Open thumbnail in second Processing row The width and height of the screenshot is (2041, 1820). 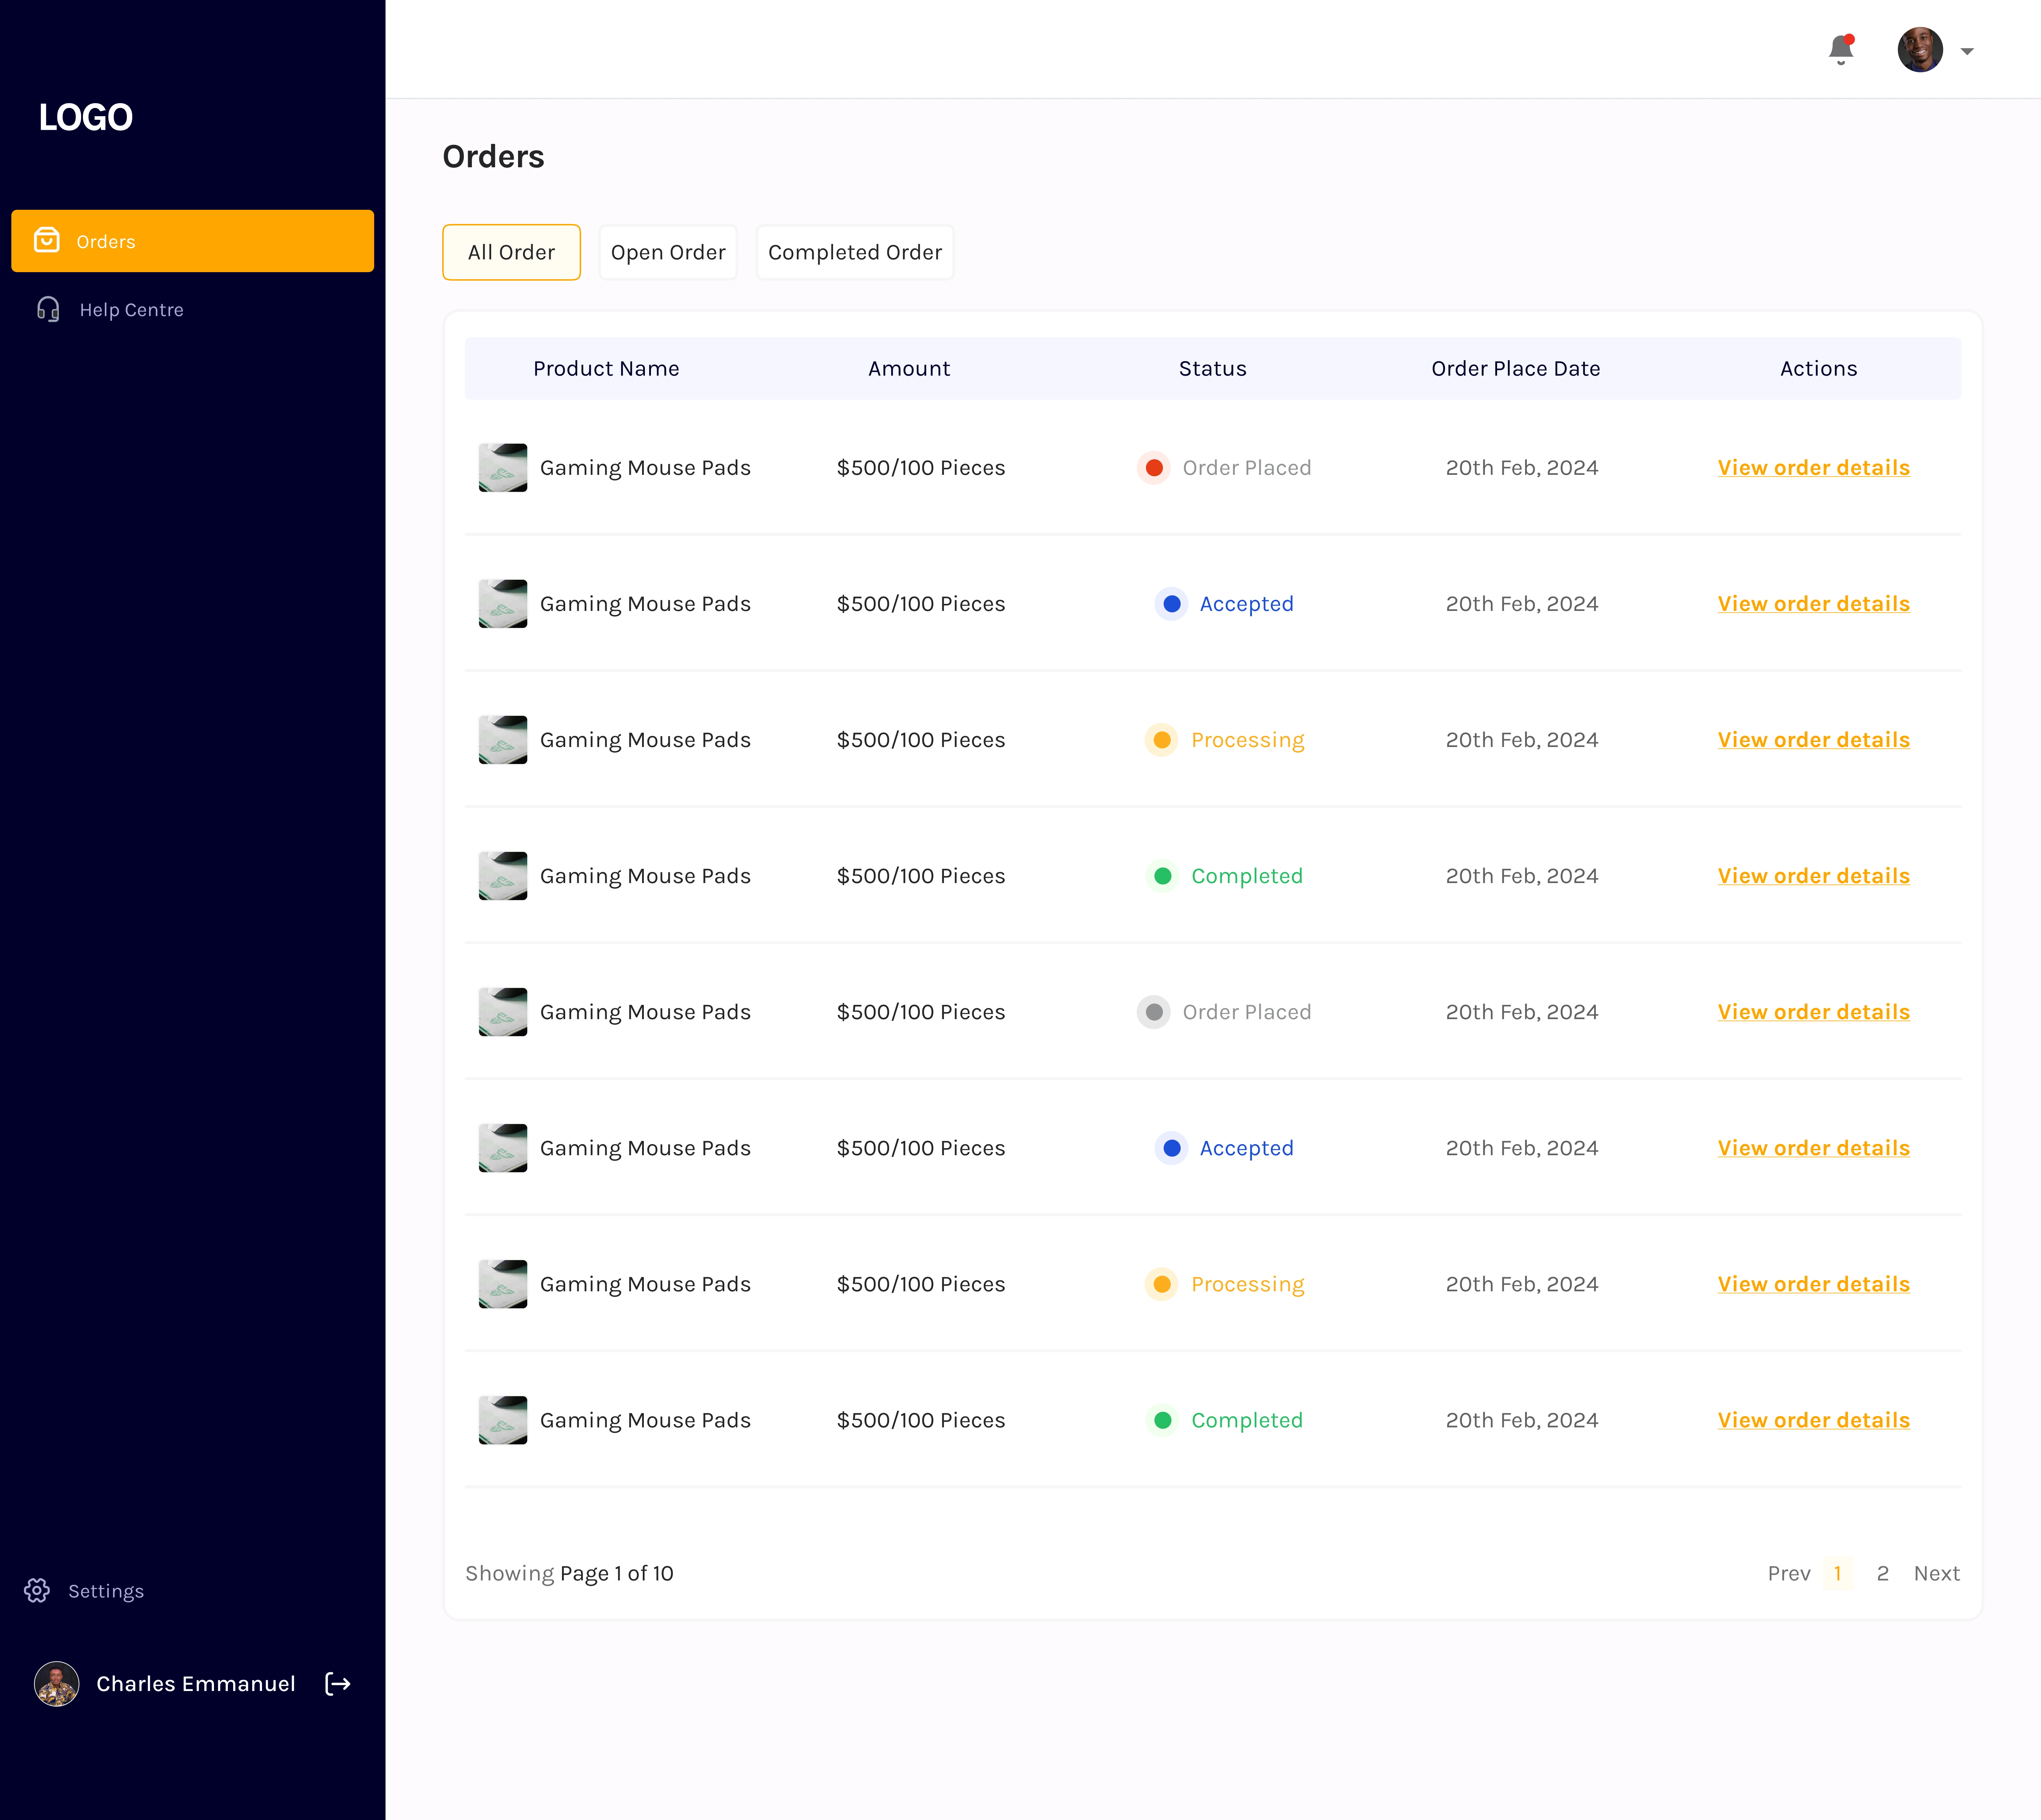click(x=503, y=1283)
